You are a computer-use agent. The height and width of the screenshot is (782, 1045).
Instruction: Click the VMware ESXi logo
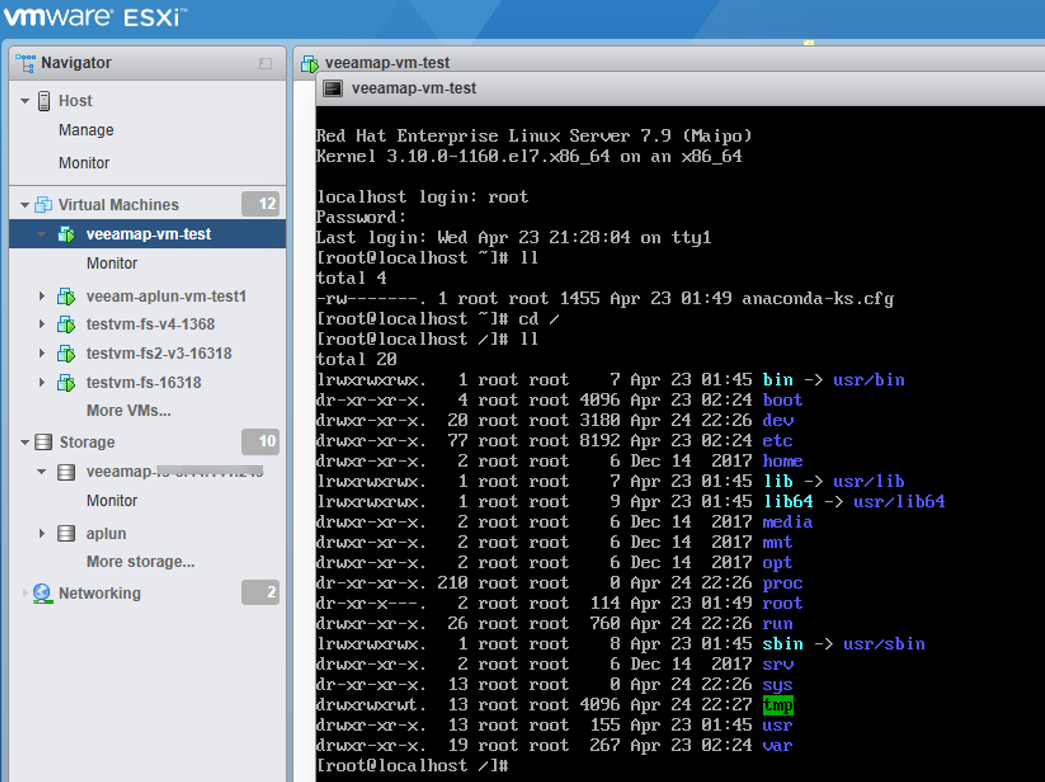click(95, 16)
